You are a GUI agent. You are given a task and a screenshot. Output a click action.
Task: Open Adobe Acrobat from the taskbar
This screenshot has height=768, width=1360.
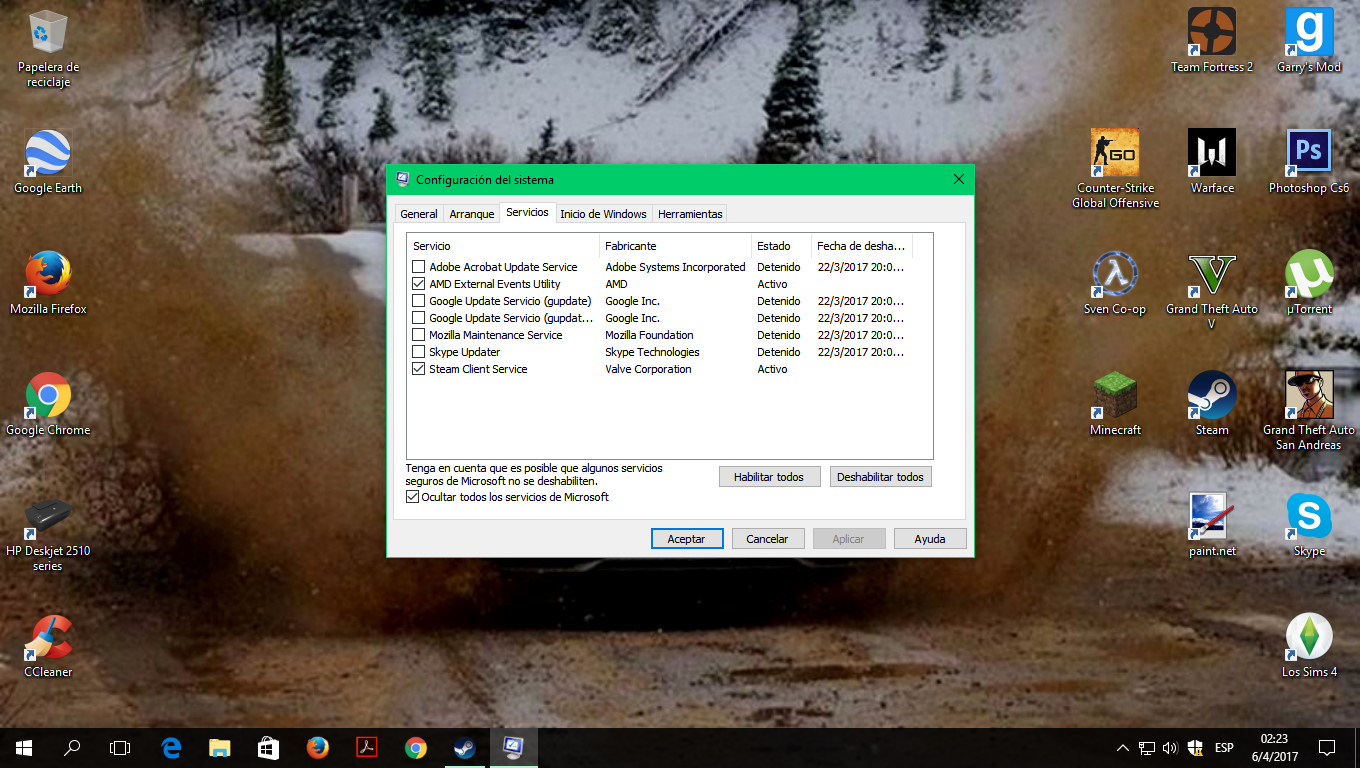[x=367, y=748]
